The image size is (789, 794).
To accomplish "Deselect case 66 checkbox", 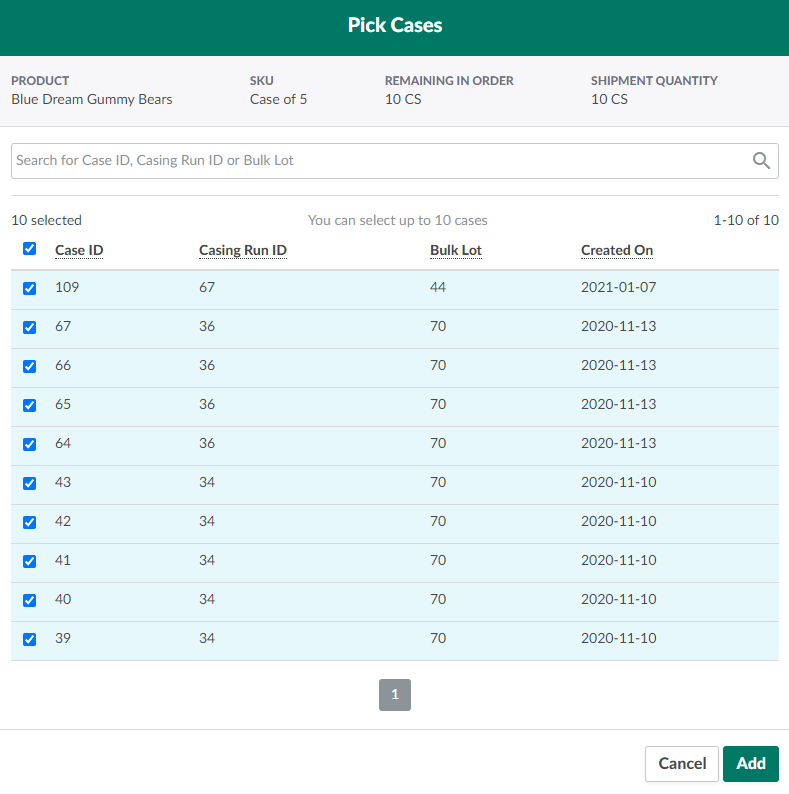I will pyautogui.click(x=29, y=366).
